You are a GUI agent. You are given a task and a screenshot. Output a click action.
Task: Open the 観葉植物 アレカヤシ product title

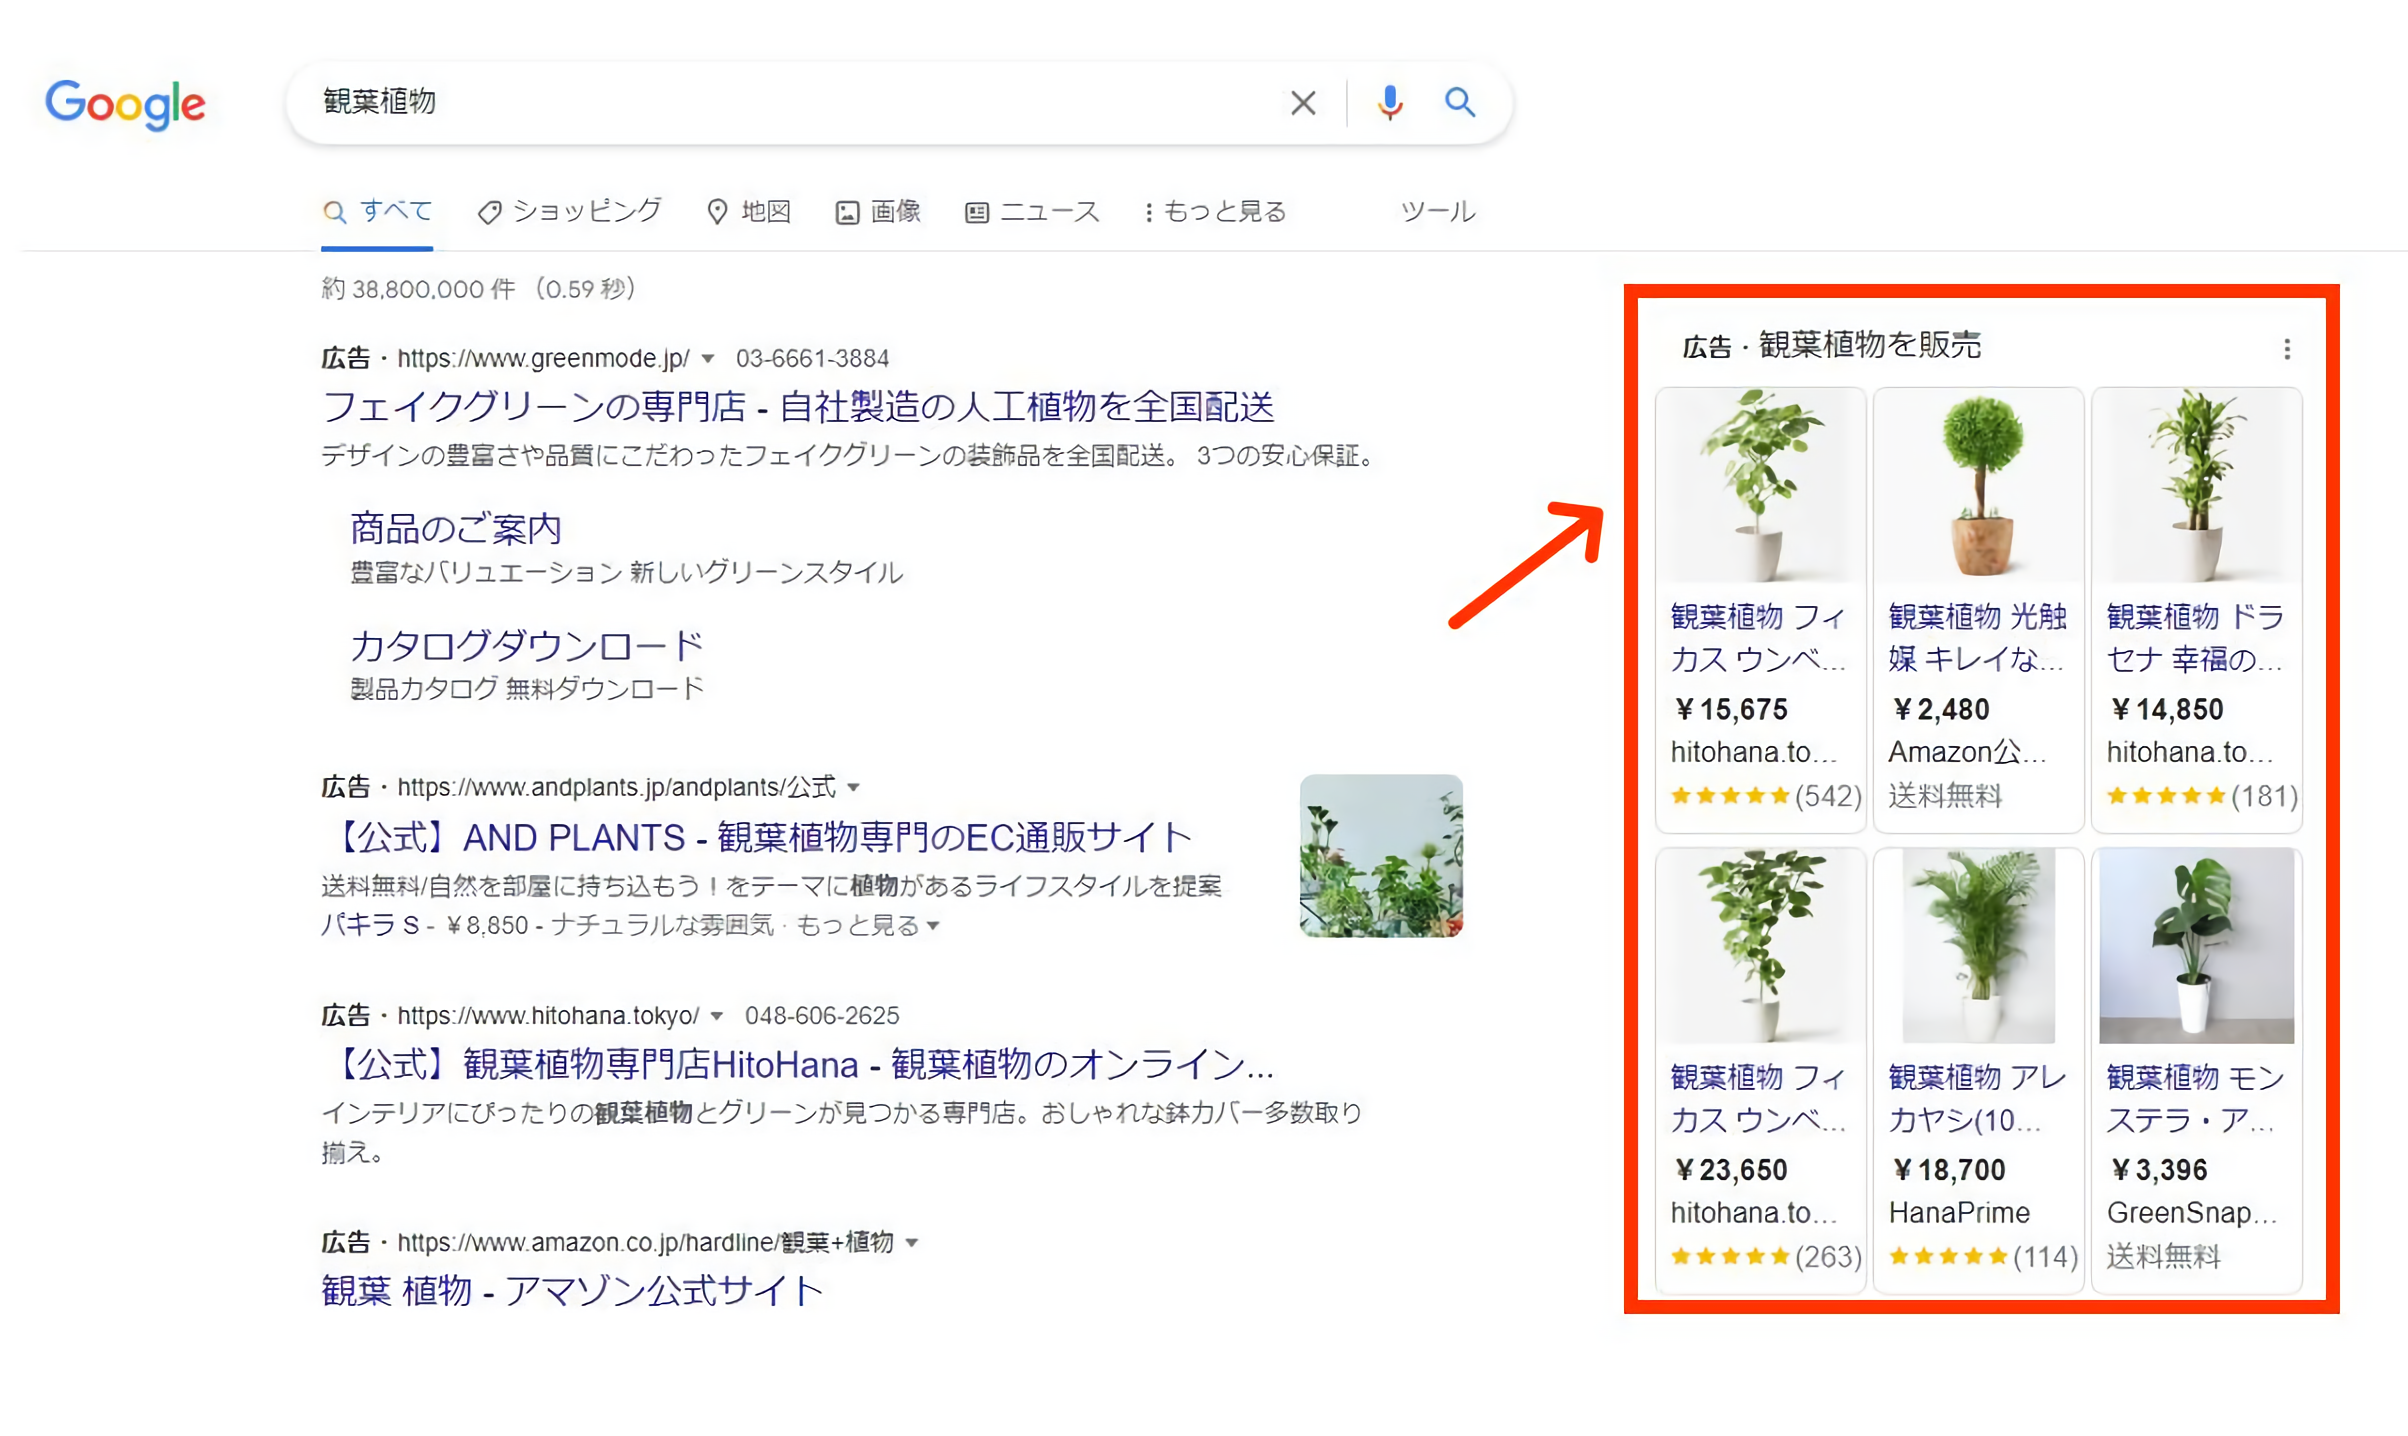(1977, 1097)
